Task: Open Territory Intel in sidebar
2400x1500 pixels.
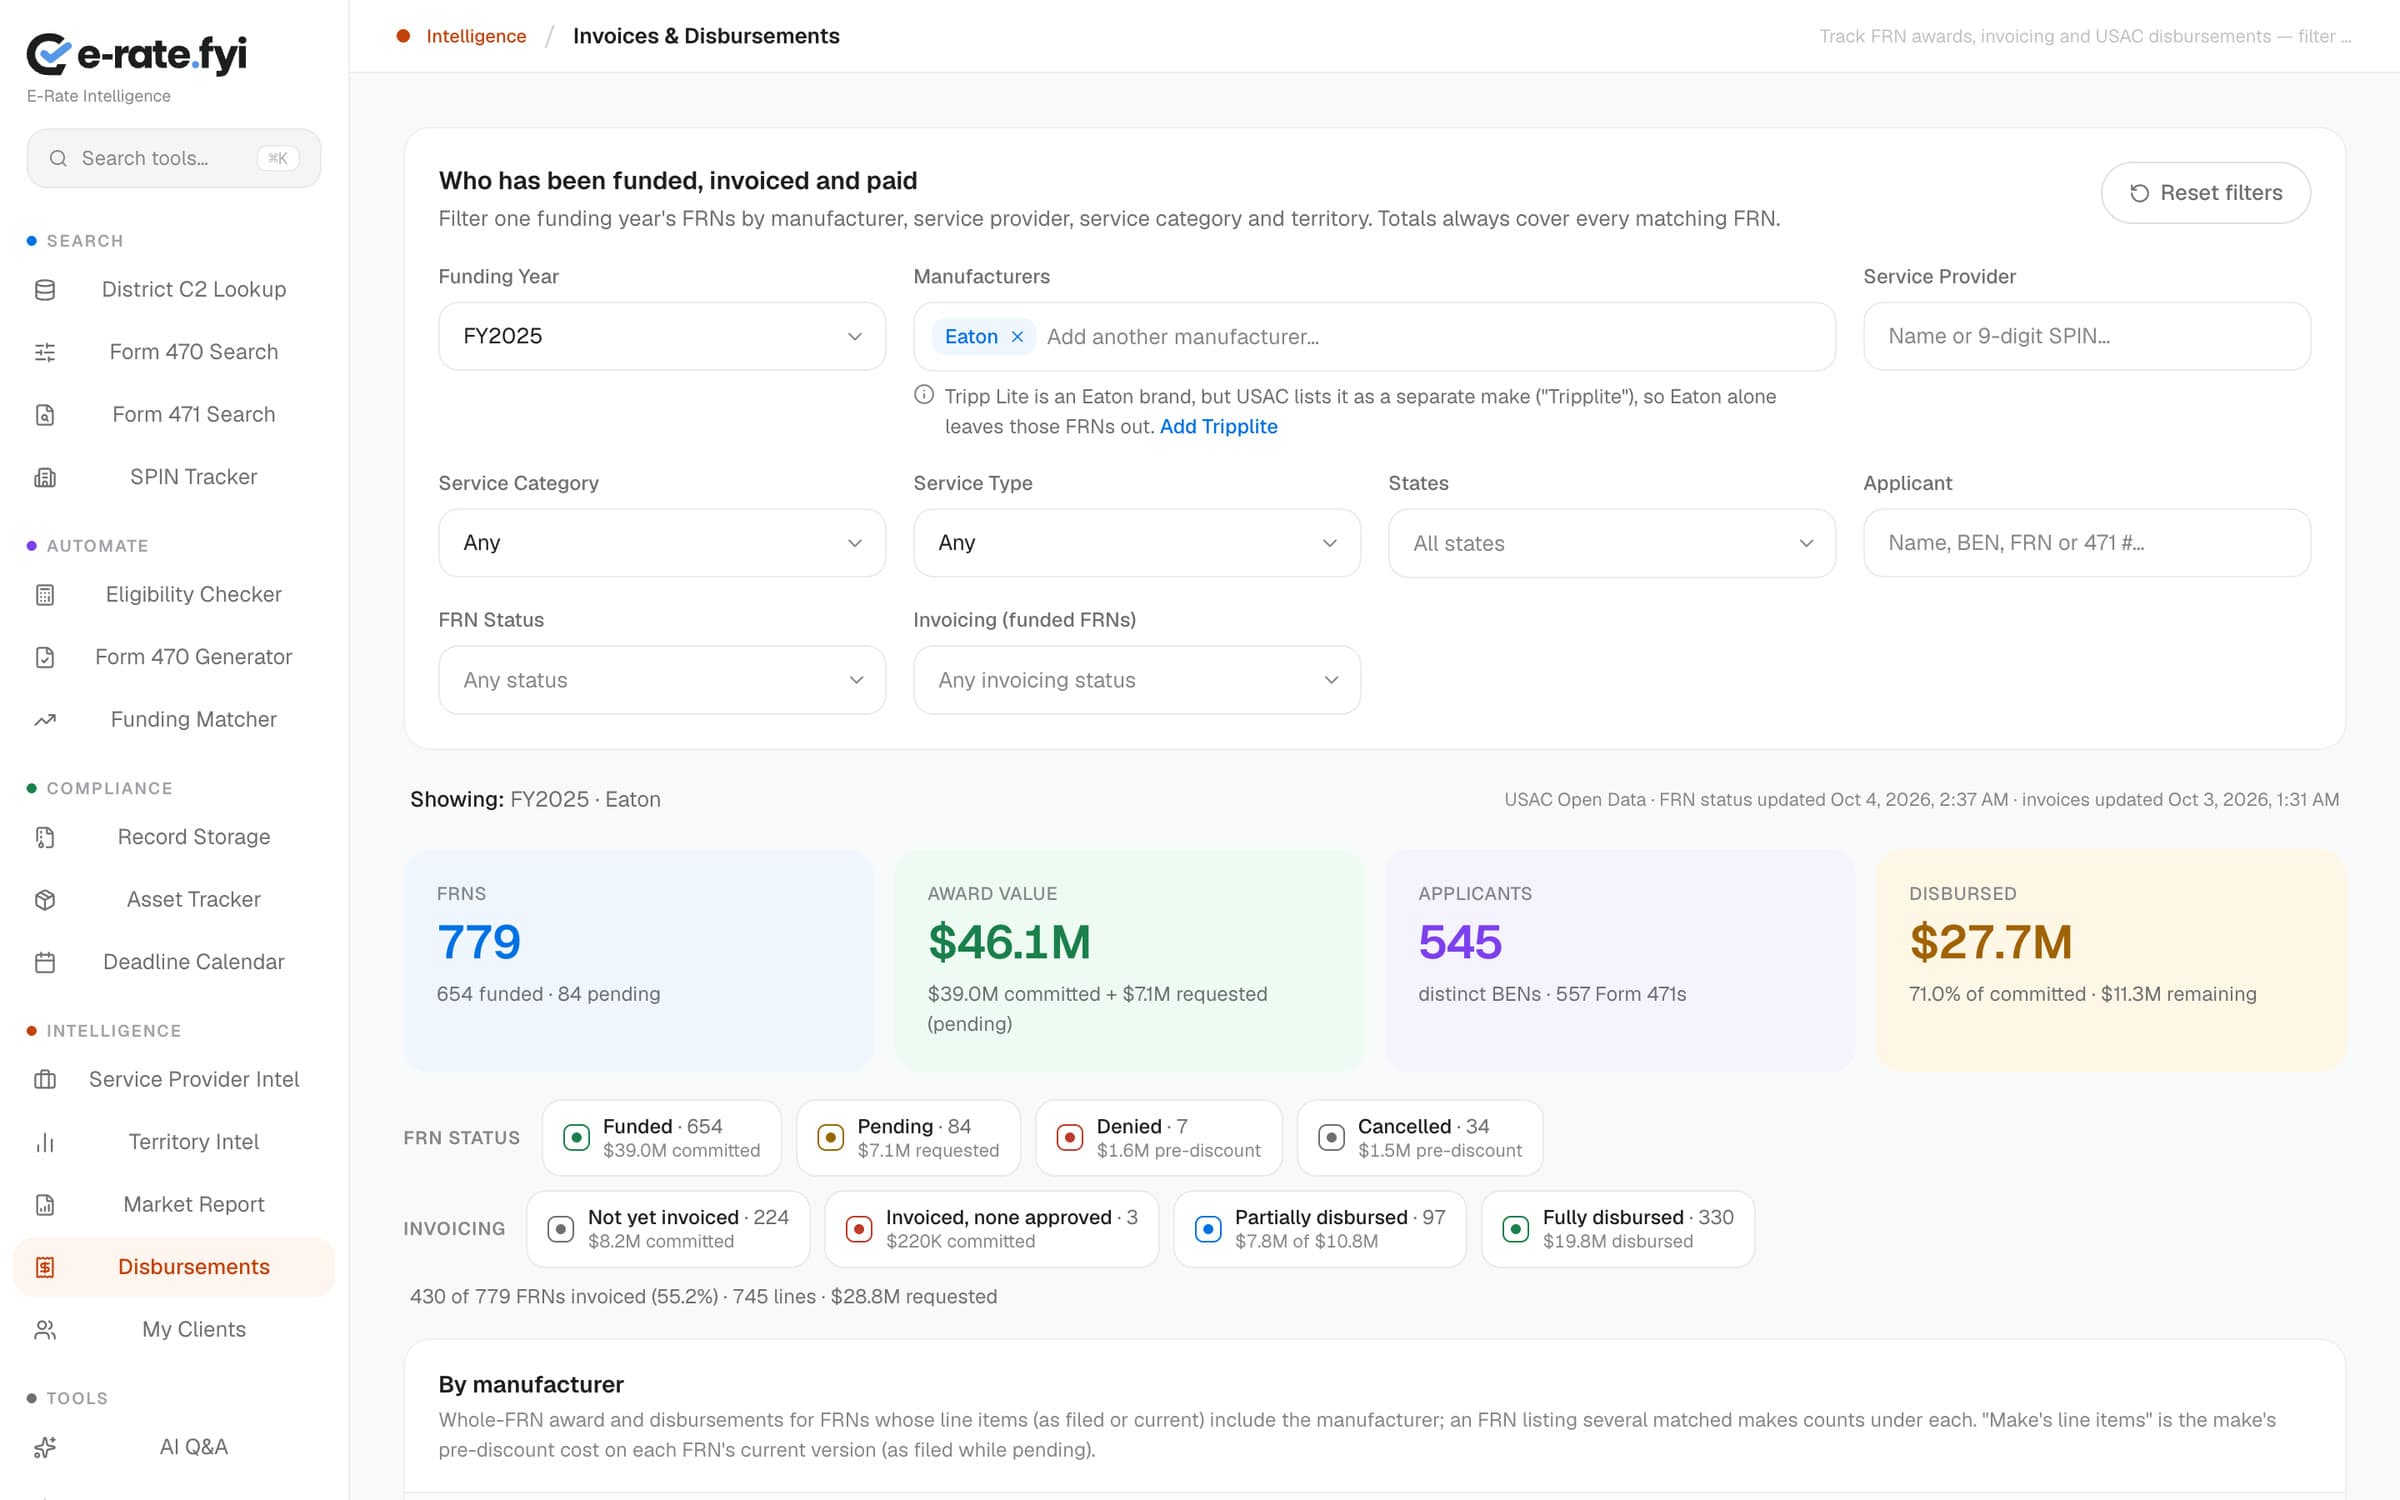Action: coord(174,1142)
